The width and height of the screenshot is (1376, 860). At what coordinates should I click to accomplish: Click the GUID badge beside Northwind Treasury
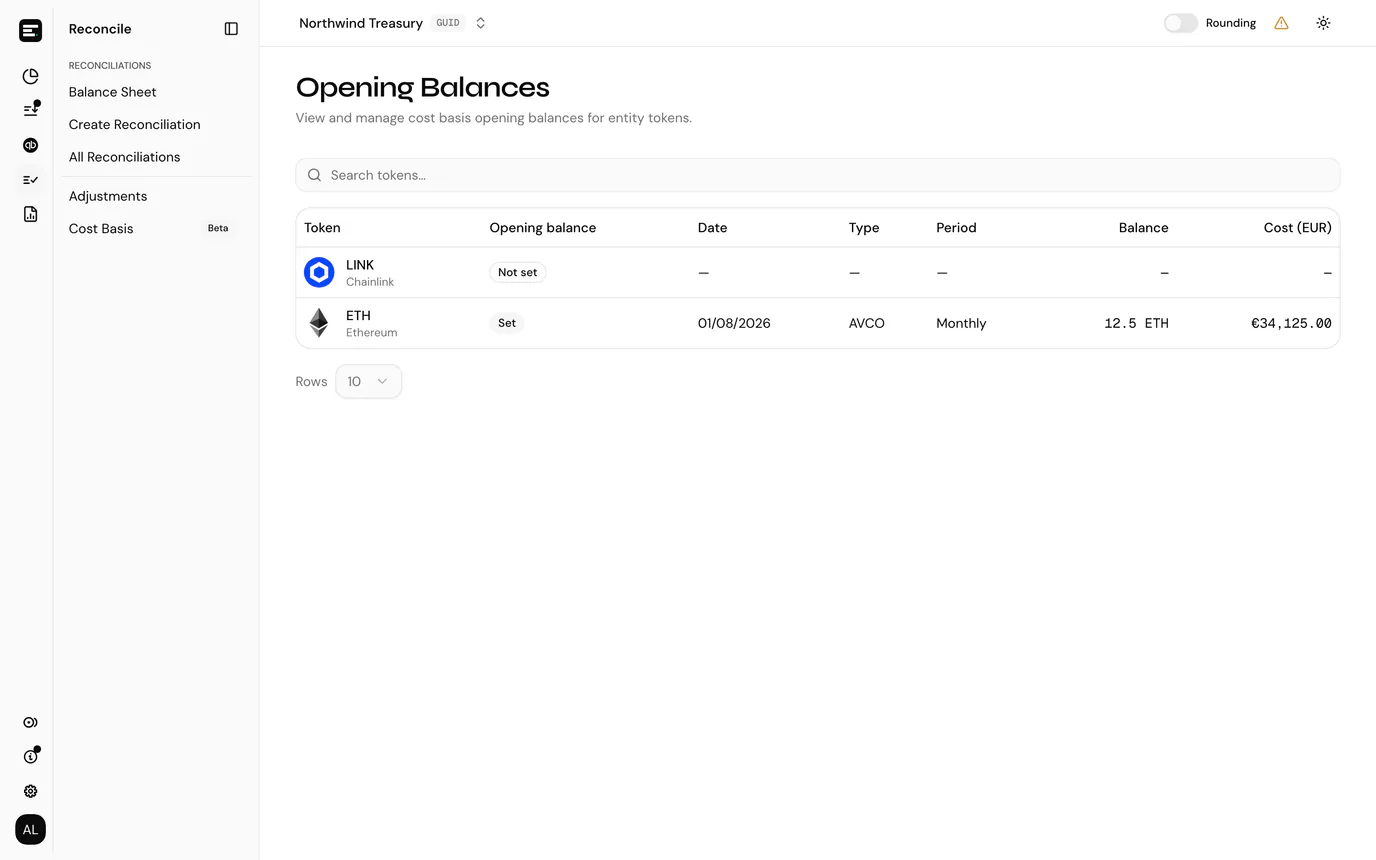448,23
